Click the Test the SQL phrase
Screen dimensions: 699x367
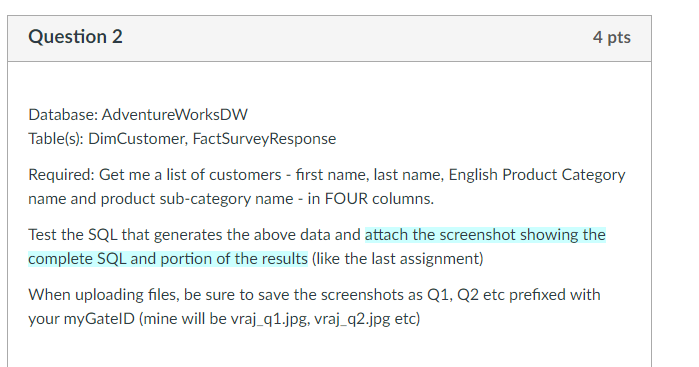tap(73, 235)
